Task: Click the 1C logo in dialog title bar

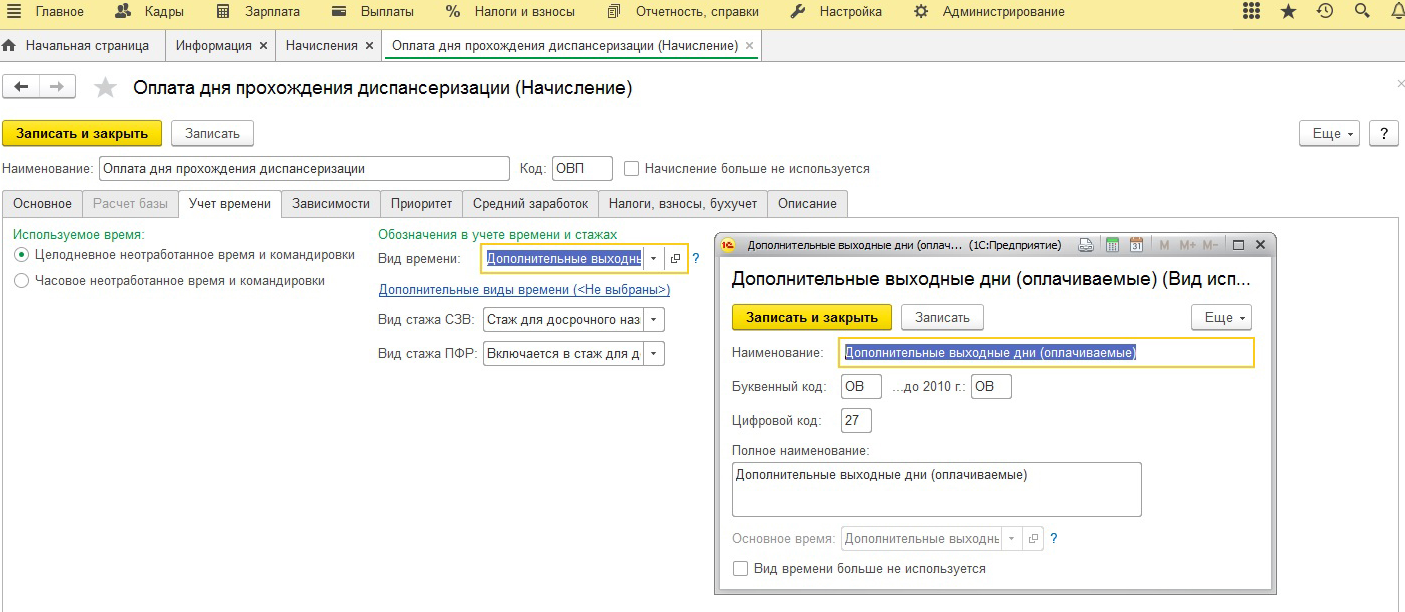Action: click(729, 244)
